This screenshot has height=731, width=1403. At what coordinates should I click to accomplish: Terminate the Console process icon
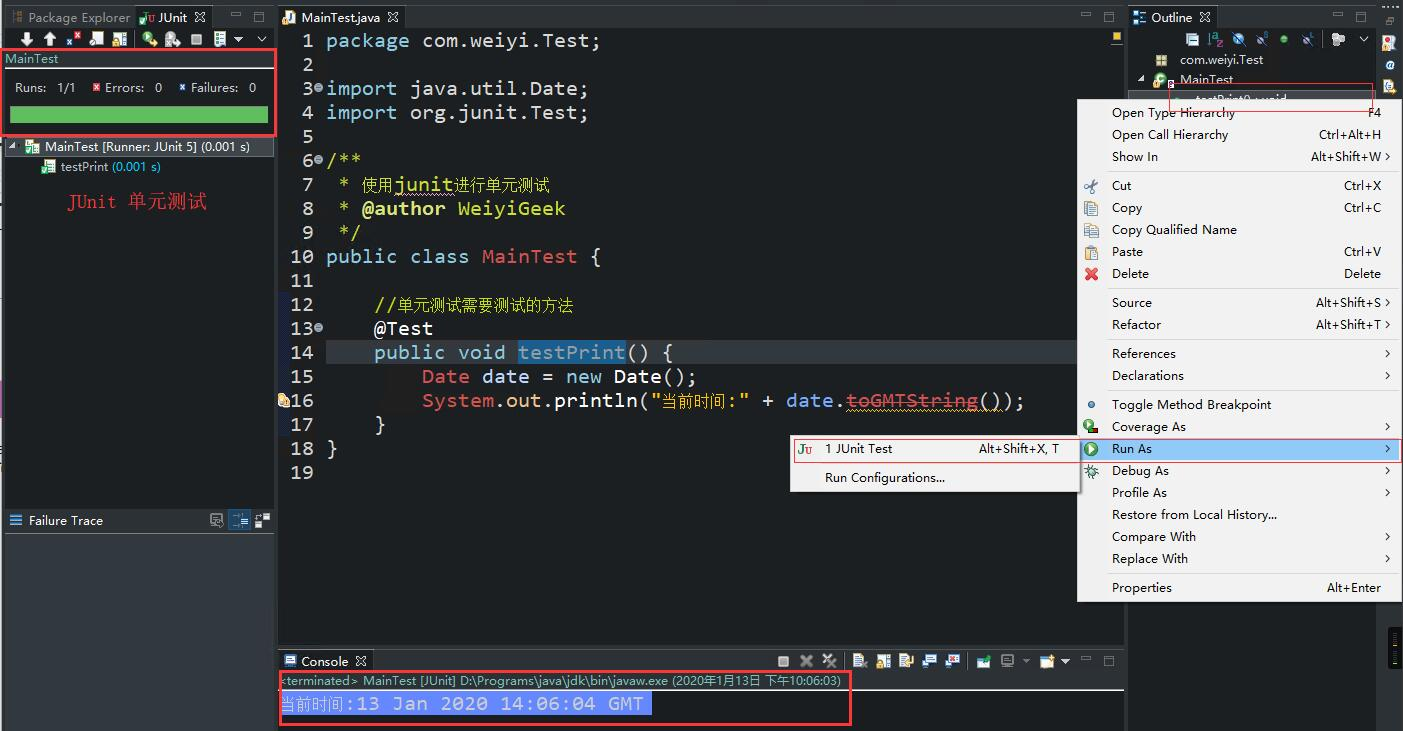(783, 661)
